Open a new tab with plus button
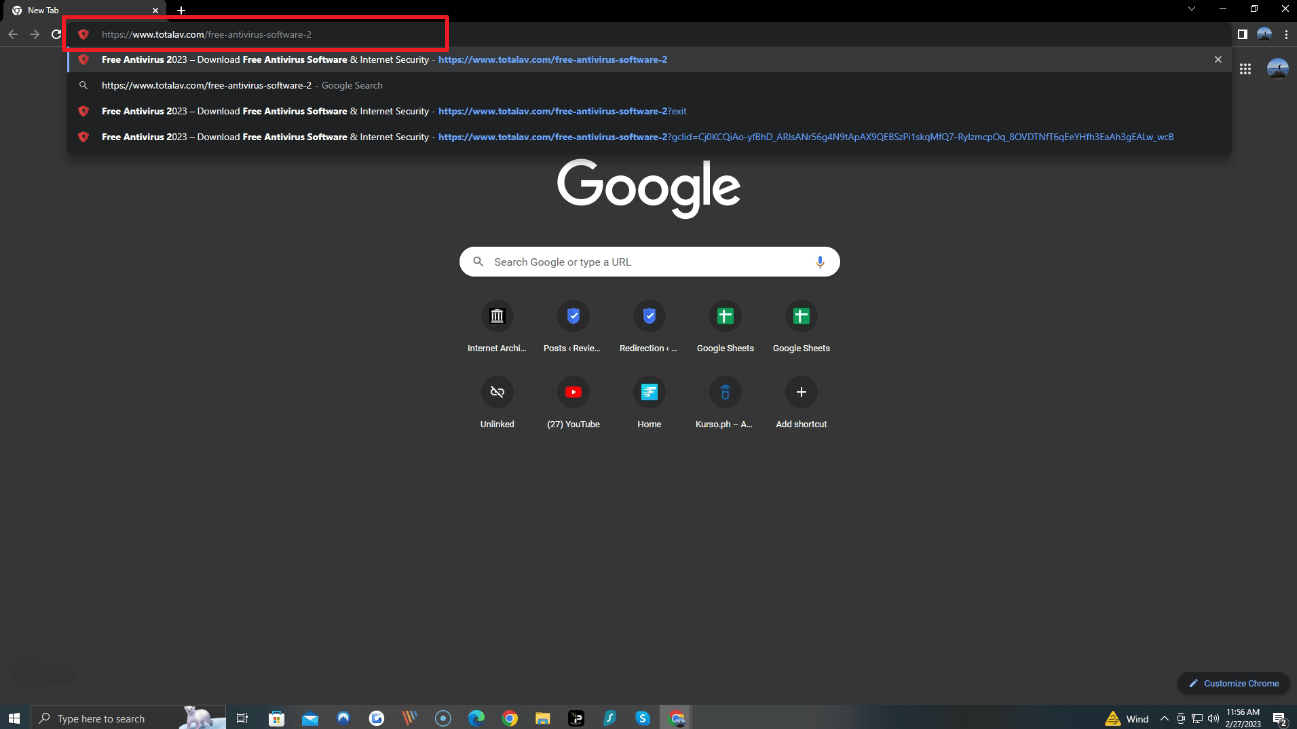The height and width of the screenshot is (729, 1297). 181,10
